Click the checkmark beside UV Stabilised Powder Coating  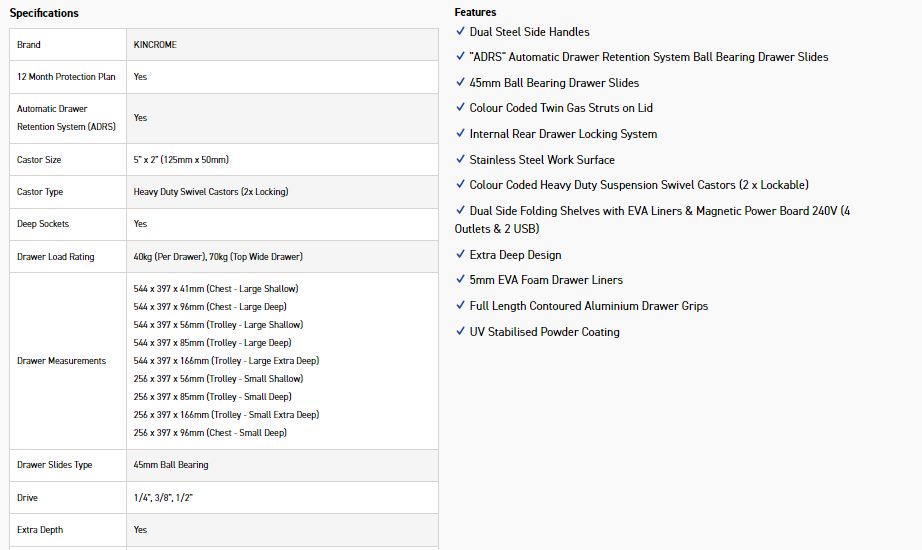(x=460, y=332)
